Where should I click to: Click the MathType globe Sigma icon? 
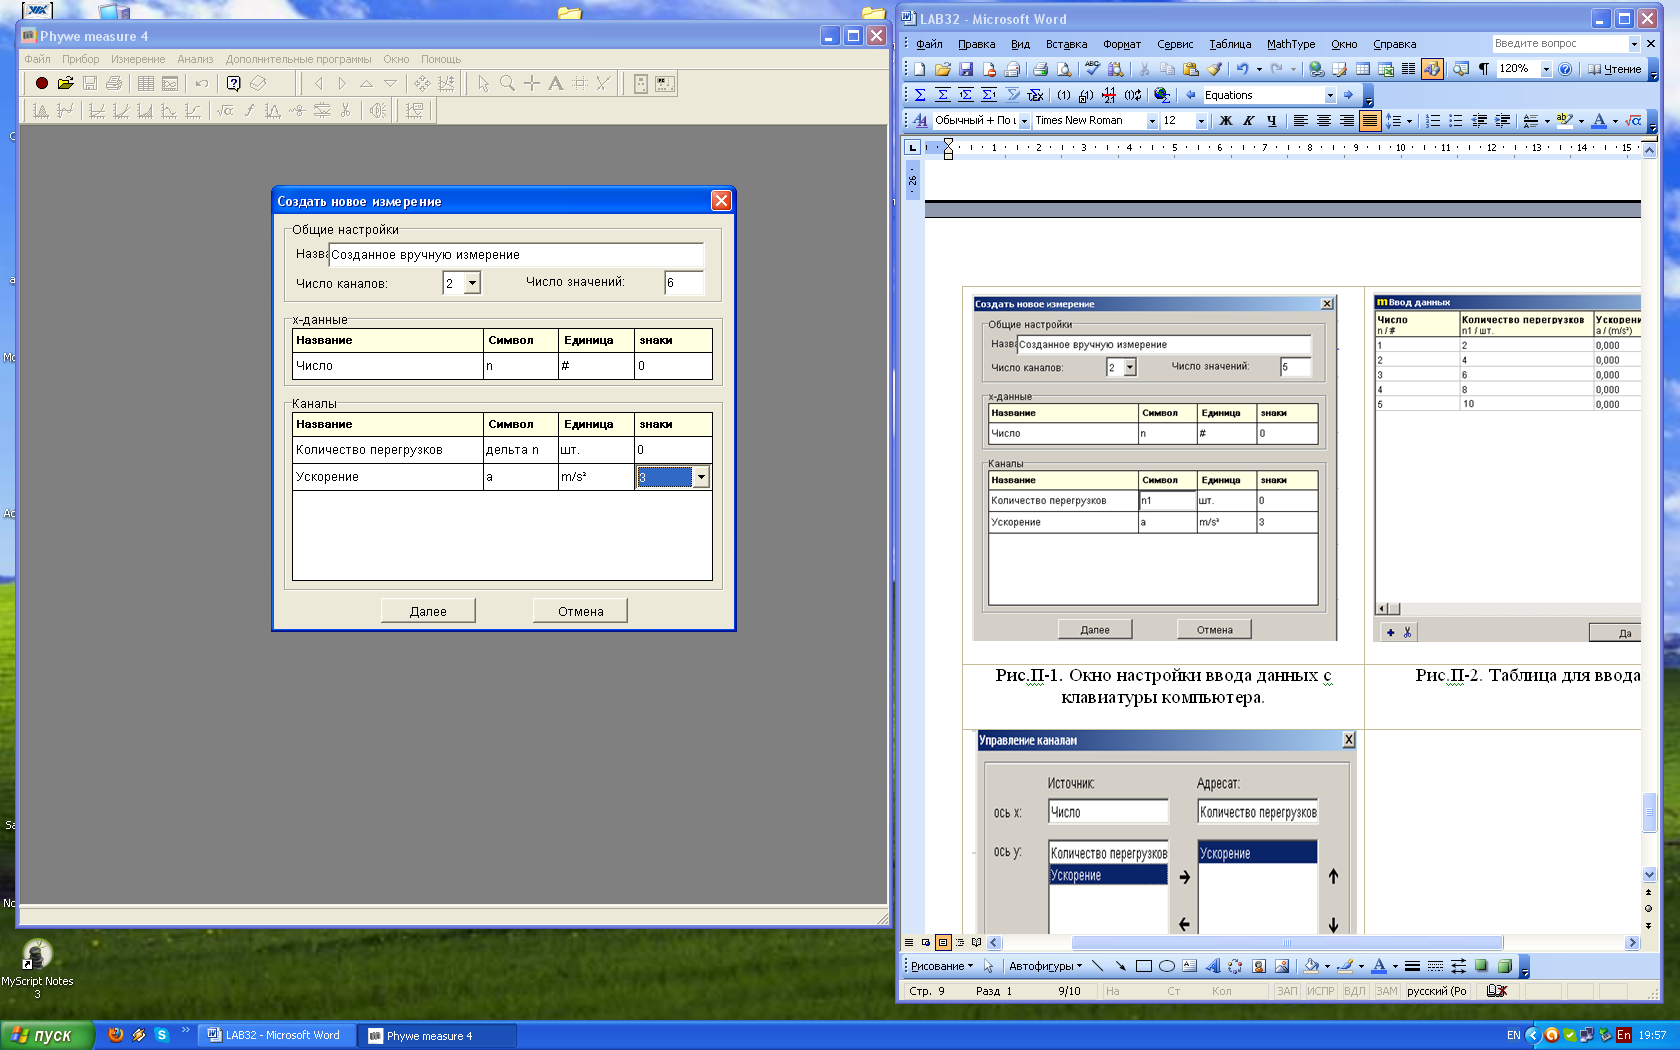(x=1162, y=95)
